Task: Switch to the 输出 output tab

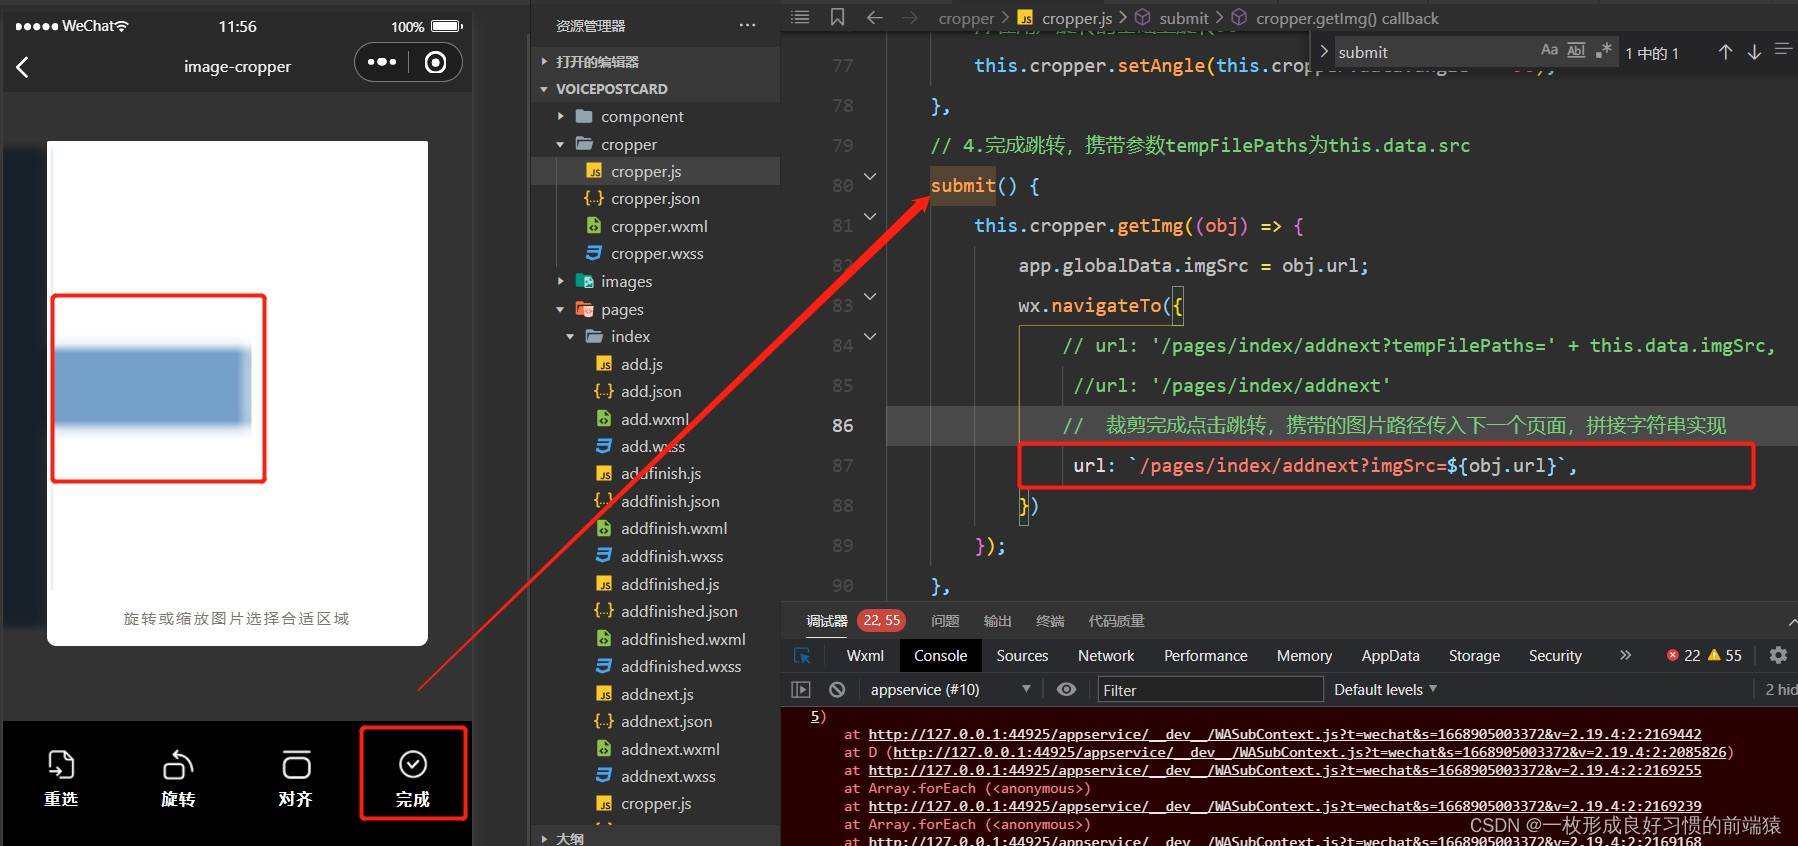Action: (x=998, y=621)
